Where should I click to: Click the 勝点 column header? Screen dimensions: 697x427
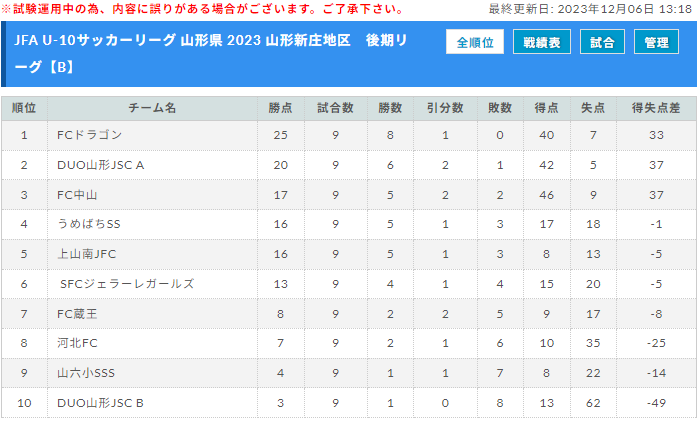(280, 108)
